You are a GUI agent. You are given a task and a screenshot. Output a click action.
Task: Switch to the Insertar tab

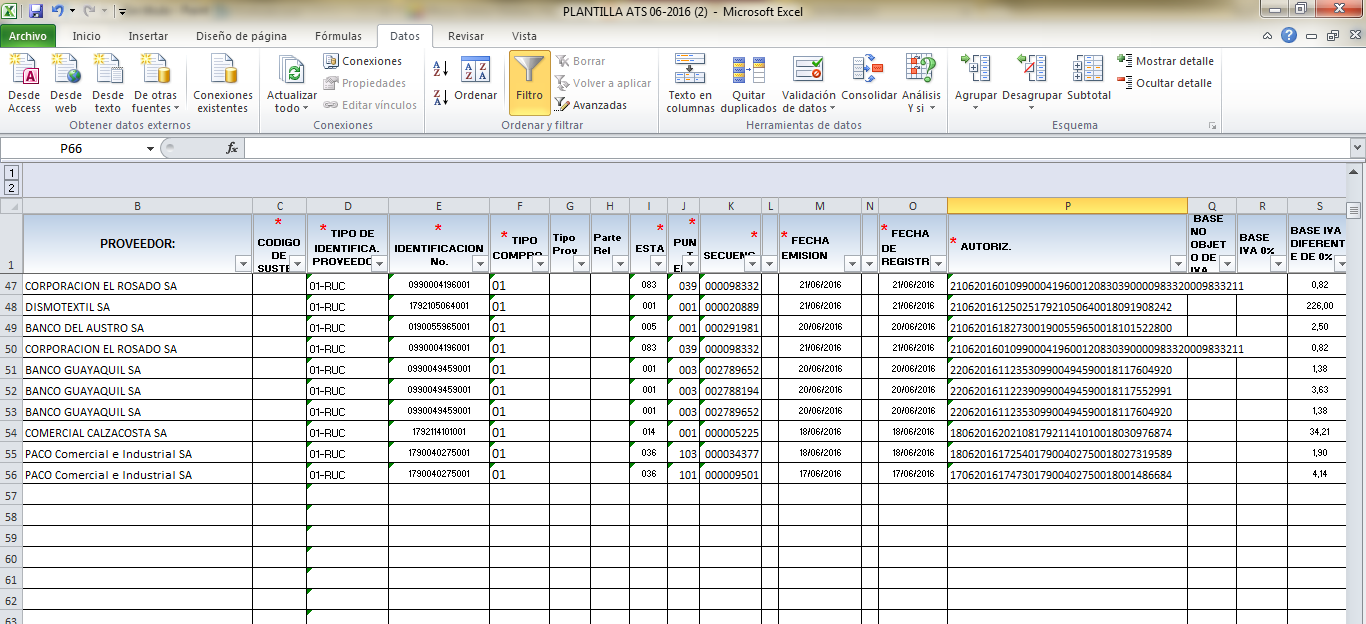coord(148,36)
